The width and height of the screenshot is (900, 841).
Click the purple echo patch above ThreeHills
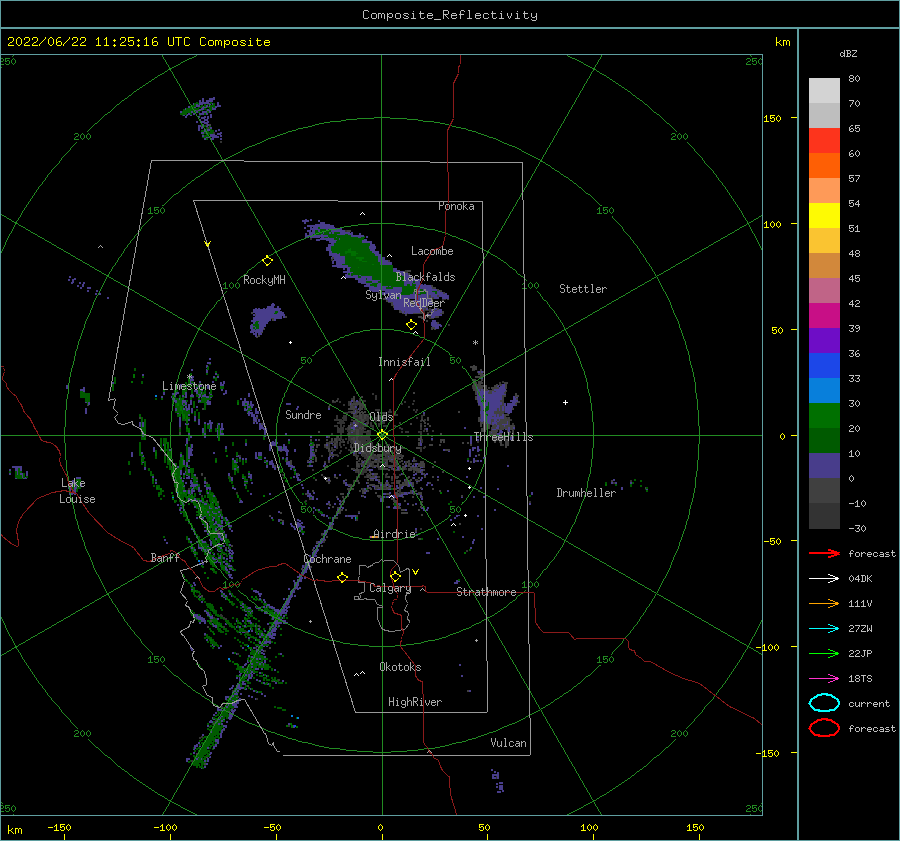coord(495,405)
